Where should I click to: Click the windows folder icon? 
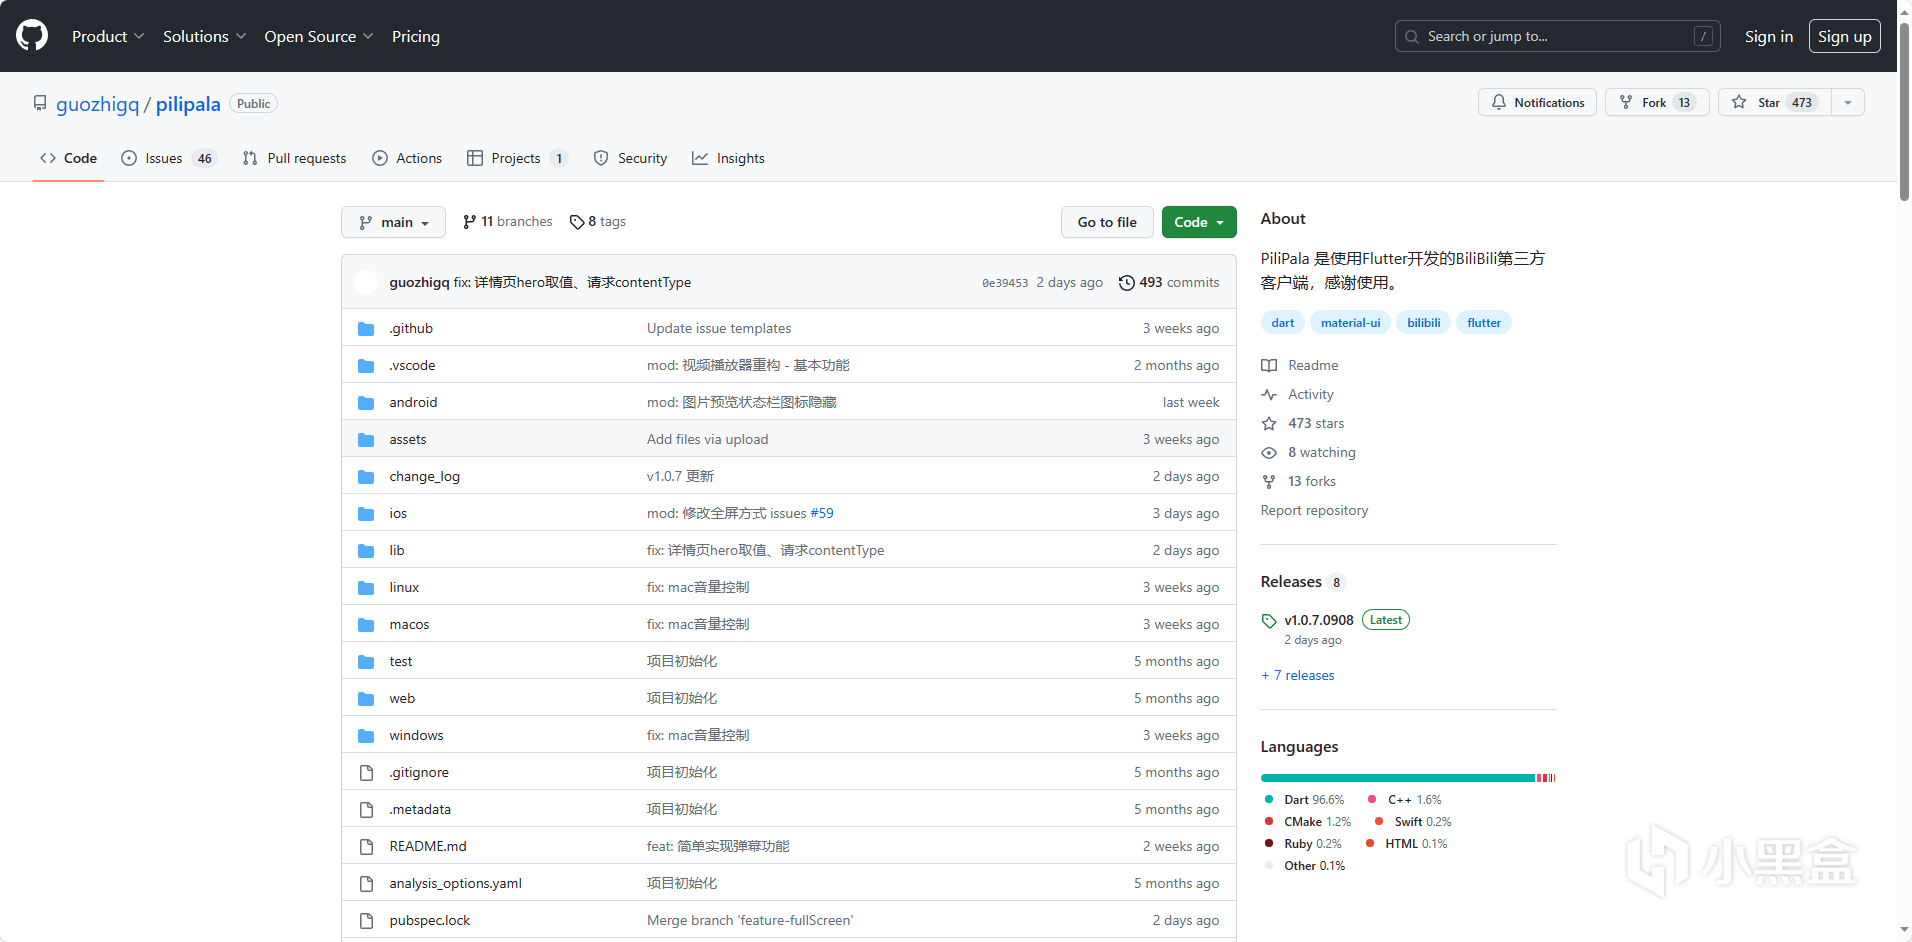pyautogui.click(x=366, y=735)
